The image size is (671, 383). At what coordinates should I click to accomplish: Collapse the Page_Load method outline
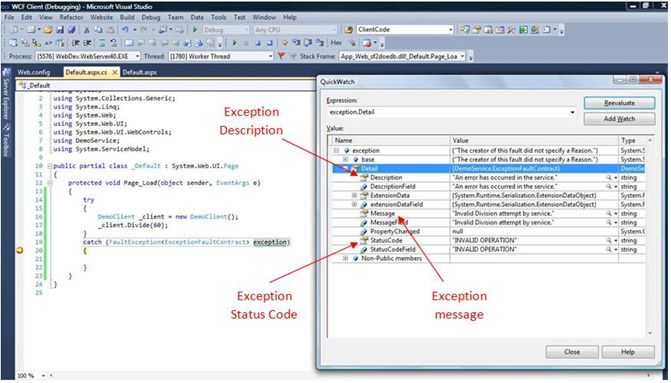pyautogui.click(x=50, y=183)
